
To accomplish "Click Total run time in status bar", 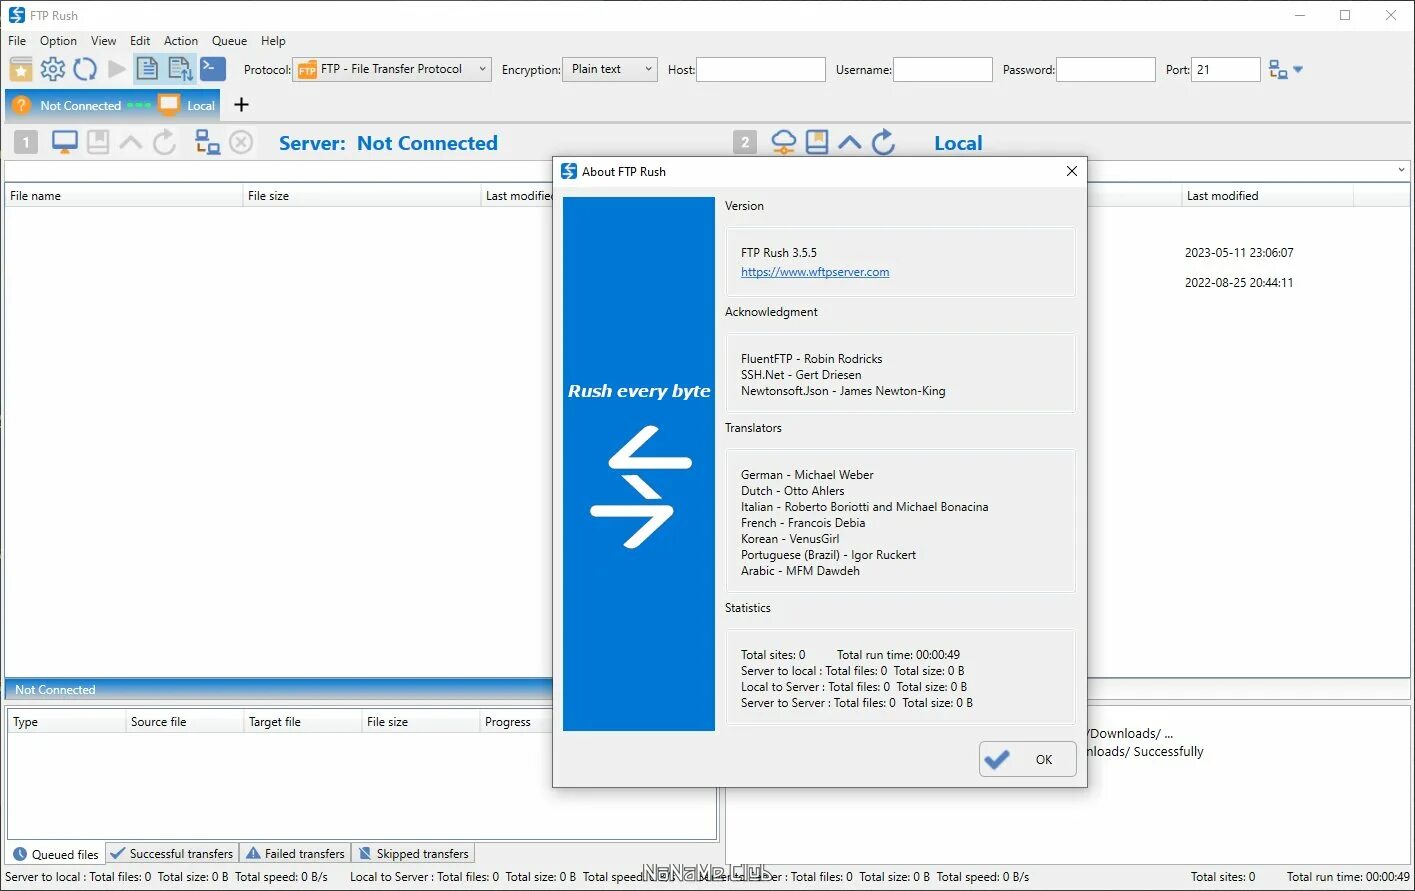I will point(1348,877).
